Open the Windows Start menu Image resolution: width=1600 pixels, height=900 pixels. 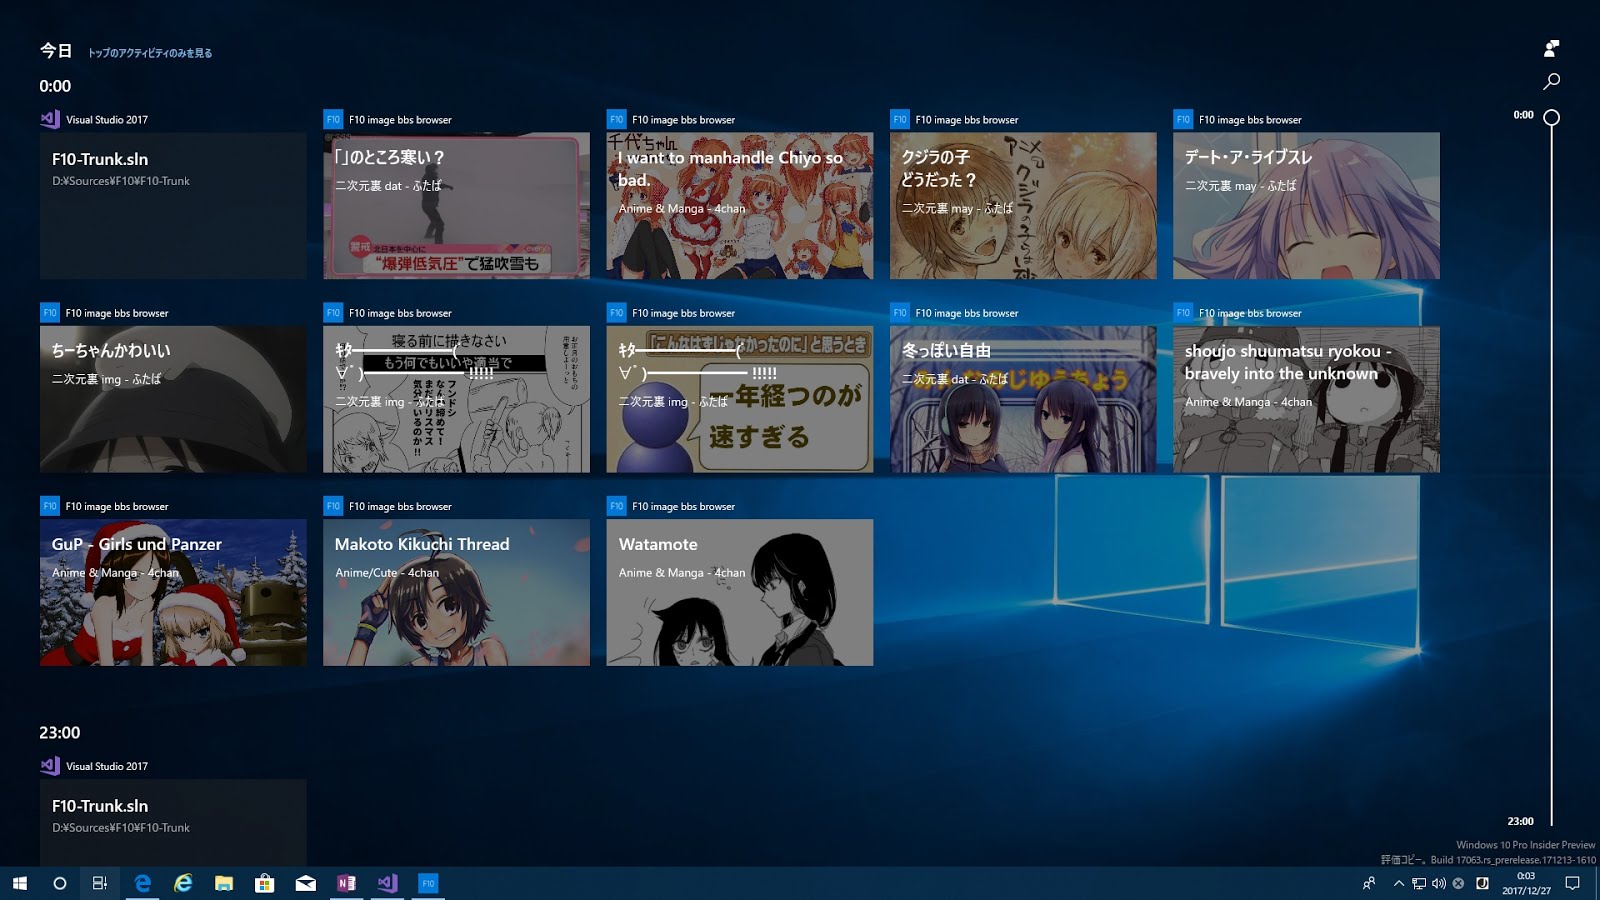[19, 883]
